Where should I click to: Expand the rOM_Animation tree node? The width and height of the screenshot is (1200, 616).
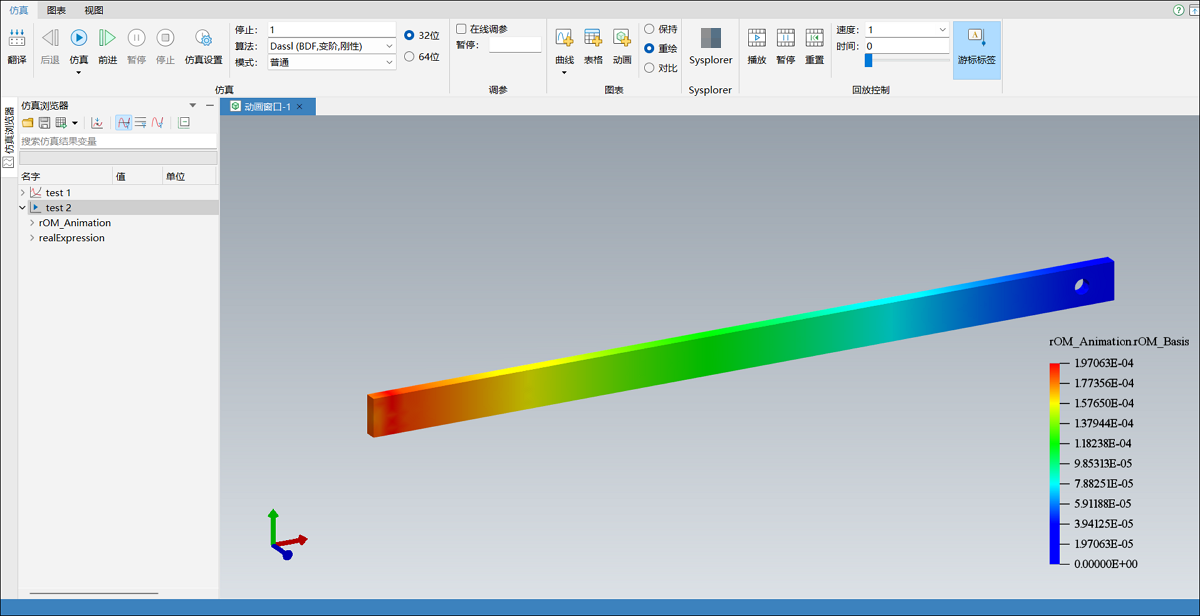click(x=32, y=223)
